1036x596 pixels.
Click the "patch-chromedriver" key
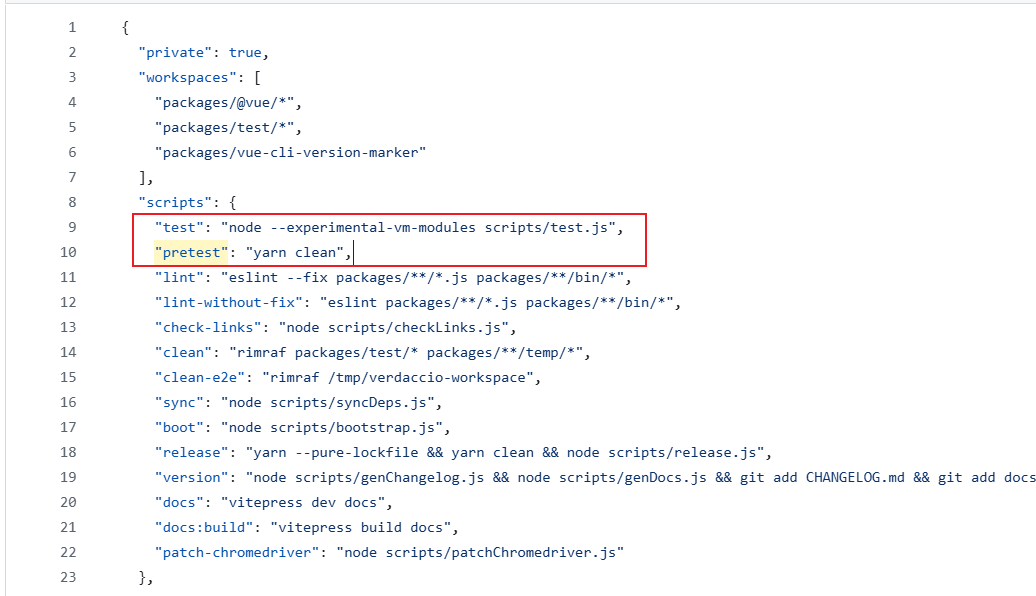pos(236,552)
